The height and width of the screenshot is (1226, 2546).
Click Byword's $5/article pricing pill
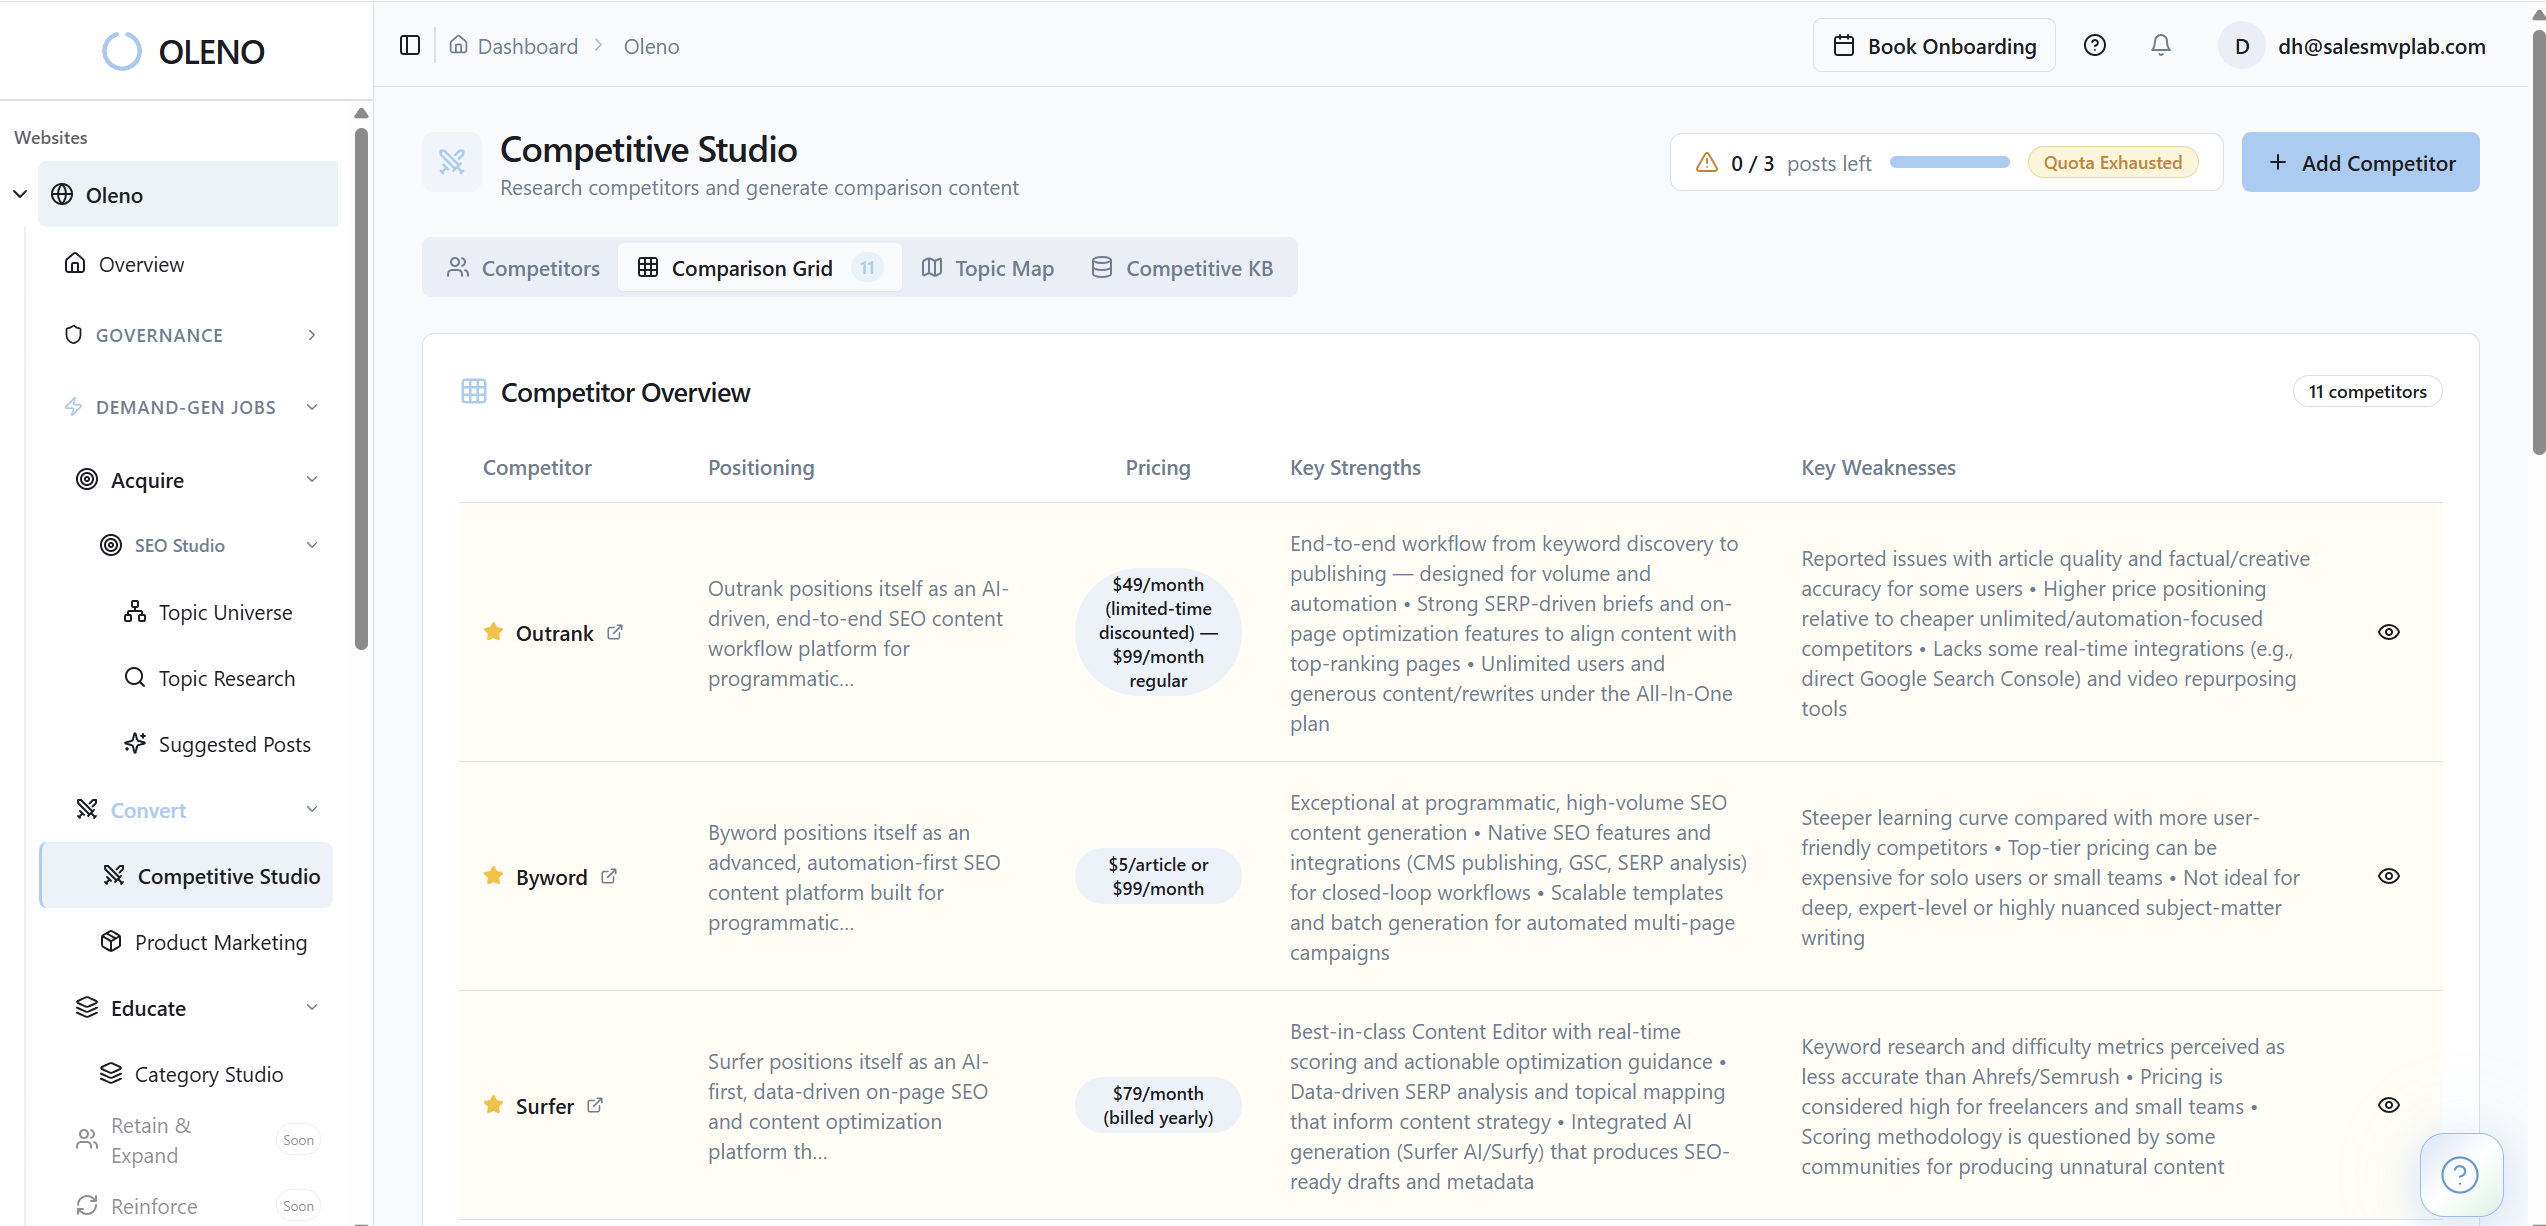point(1158,876)
